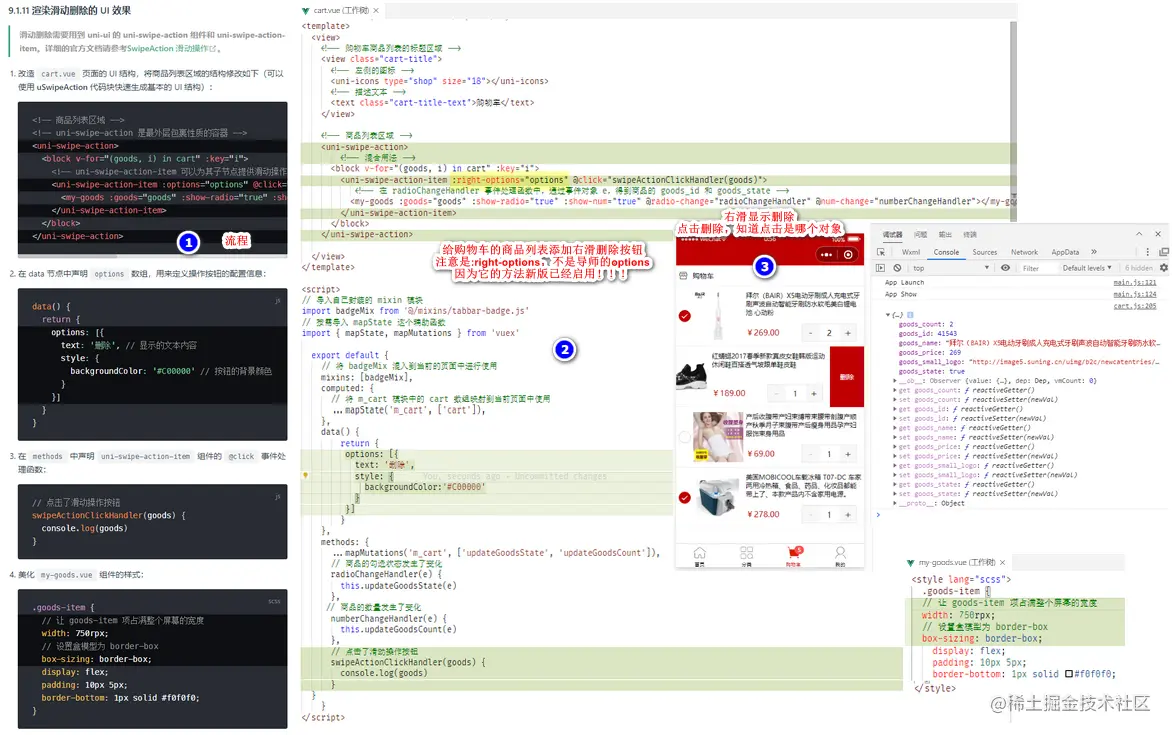
Task: Click the console prompt input arrow
Action: tap(878, 514)
